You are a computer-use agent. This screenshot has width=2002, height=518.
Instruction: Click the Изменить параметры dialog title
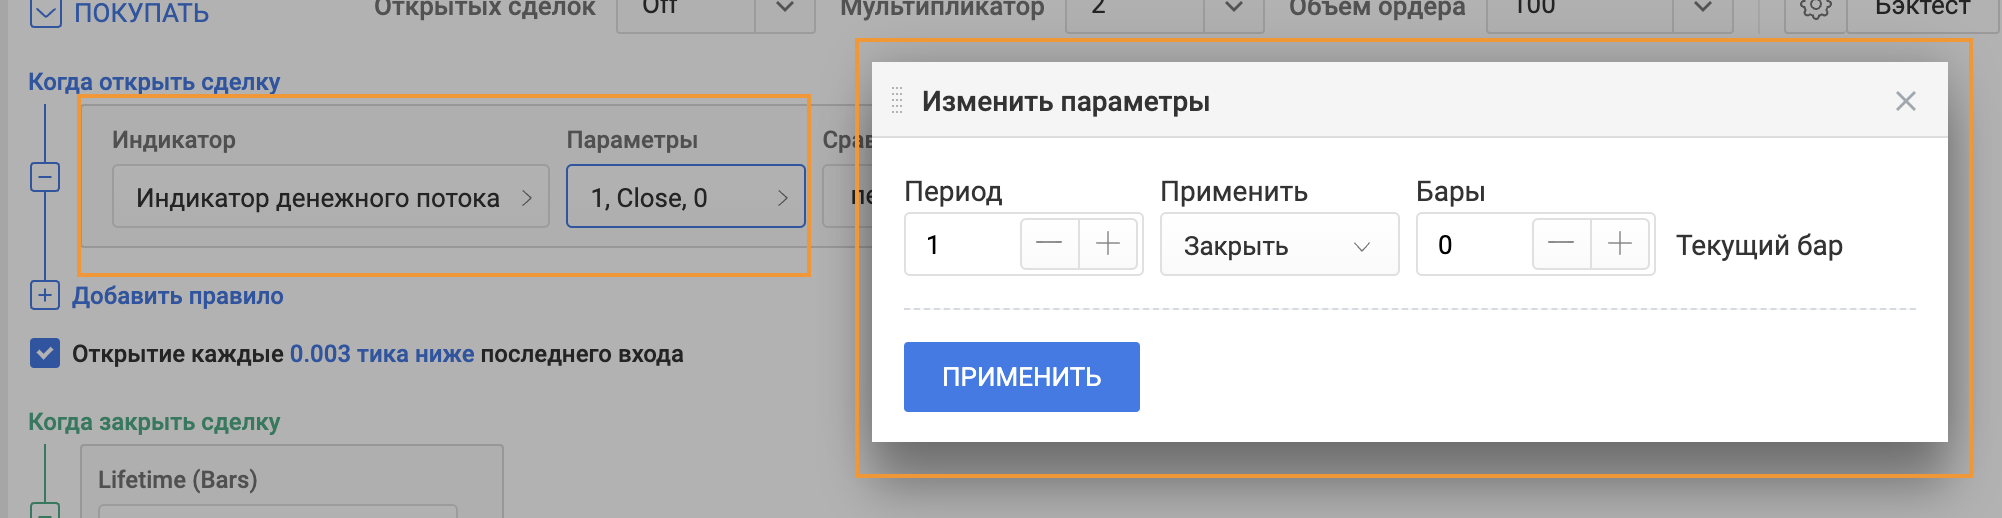click(x=1066, y=101)
